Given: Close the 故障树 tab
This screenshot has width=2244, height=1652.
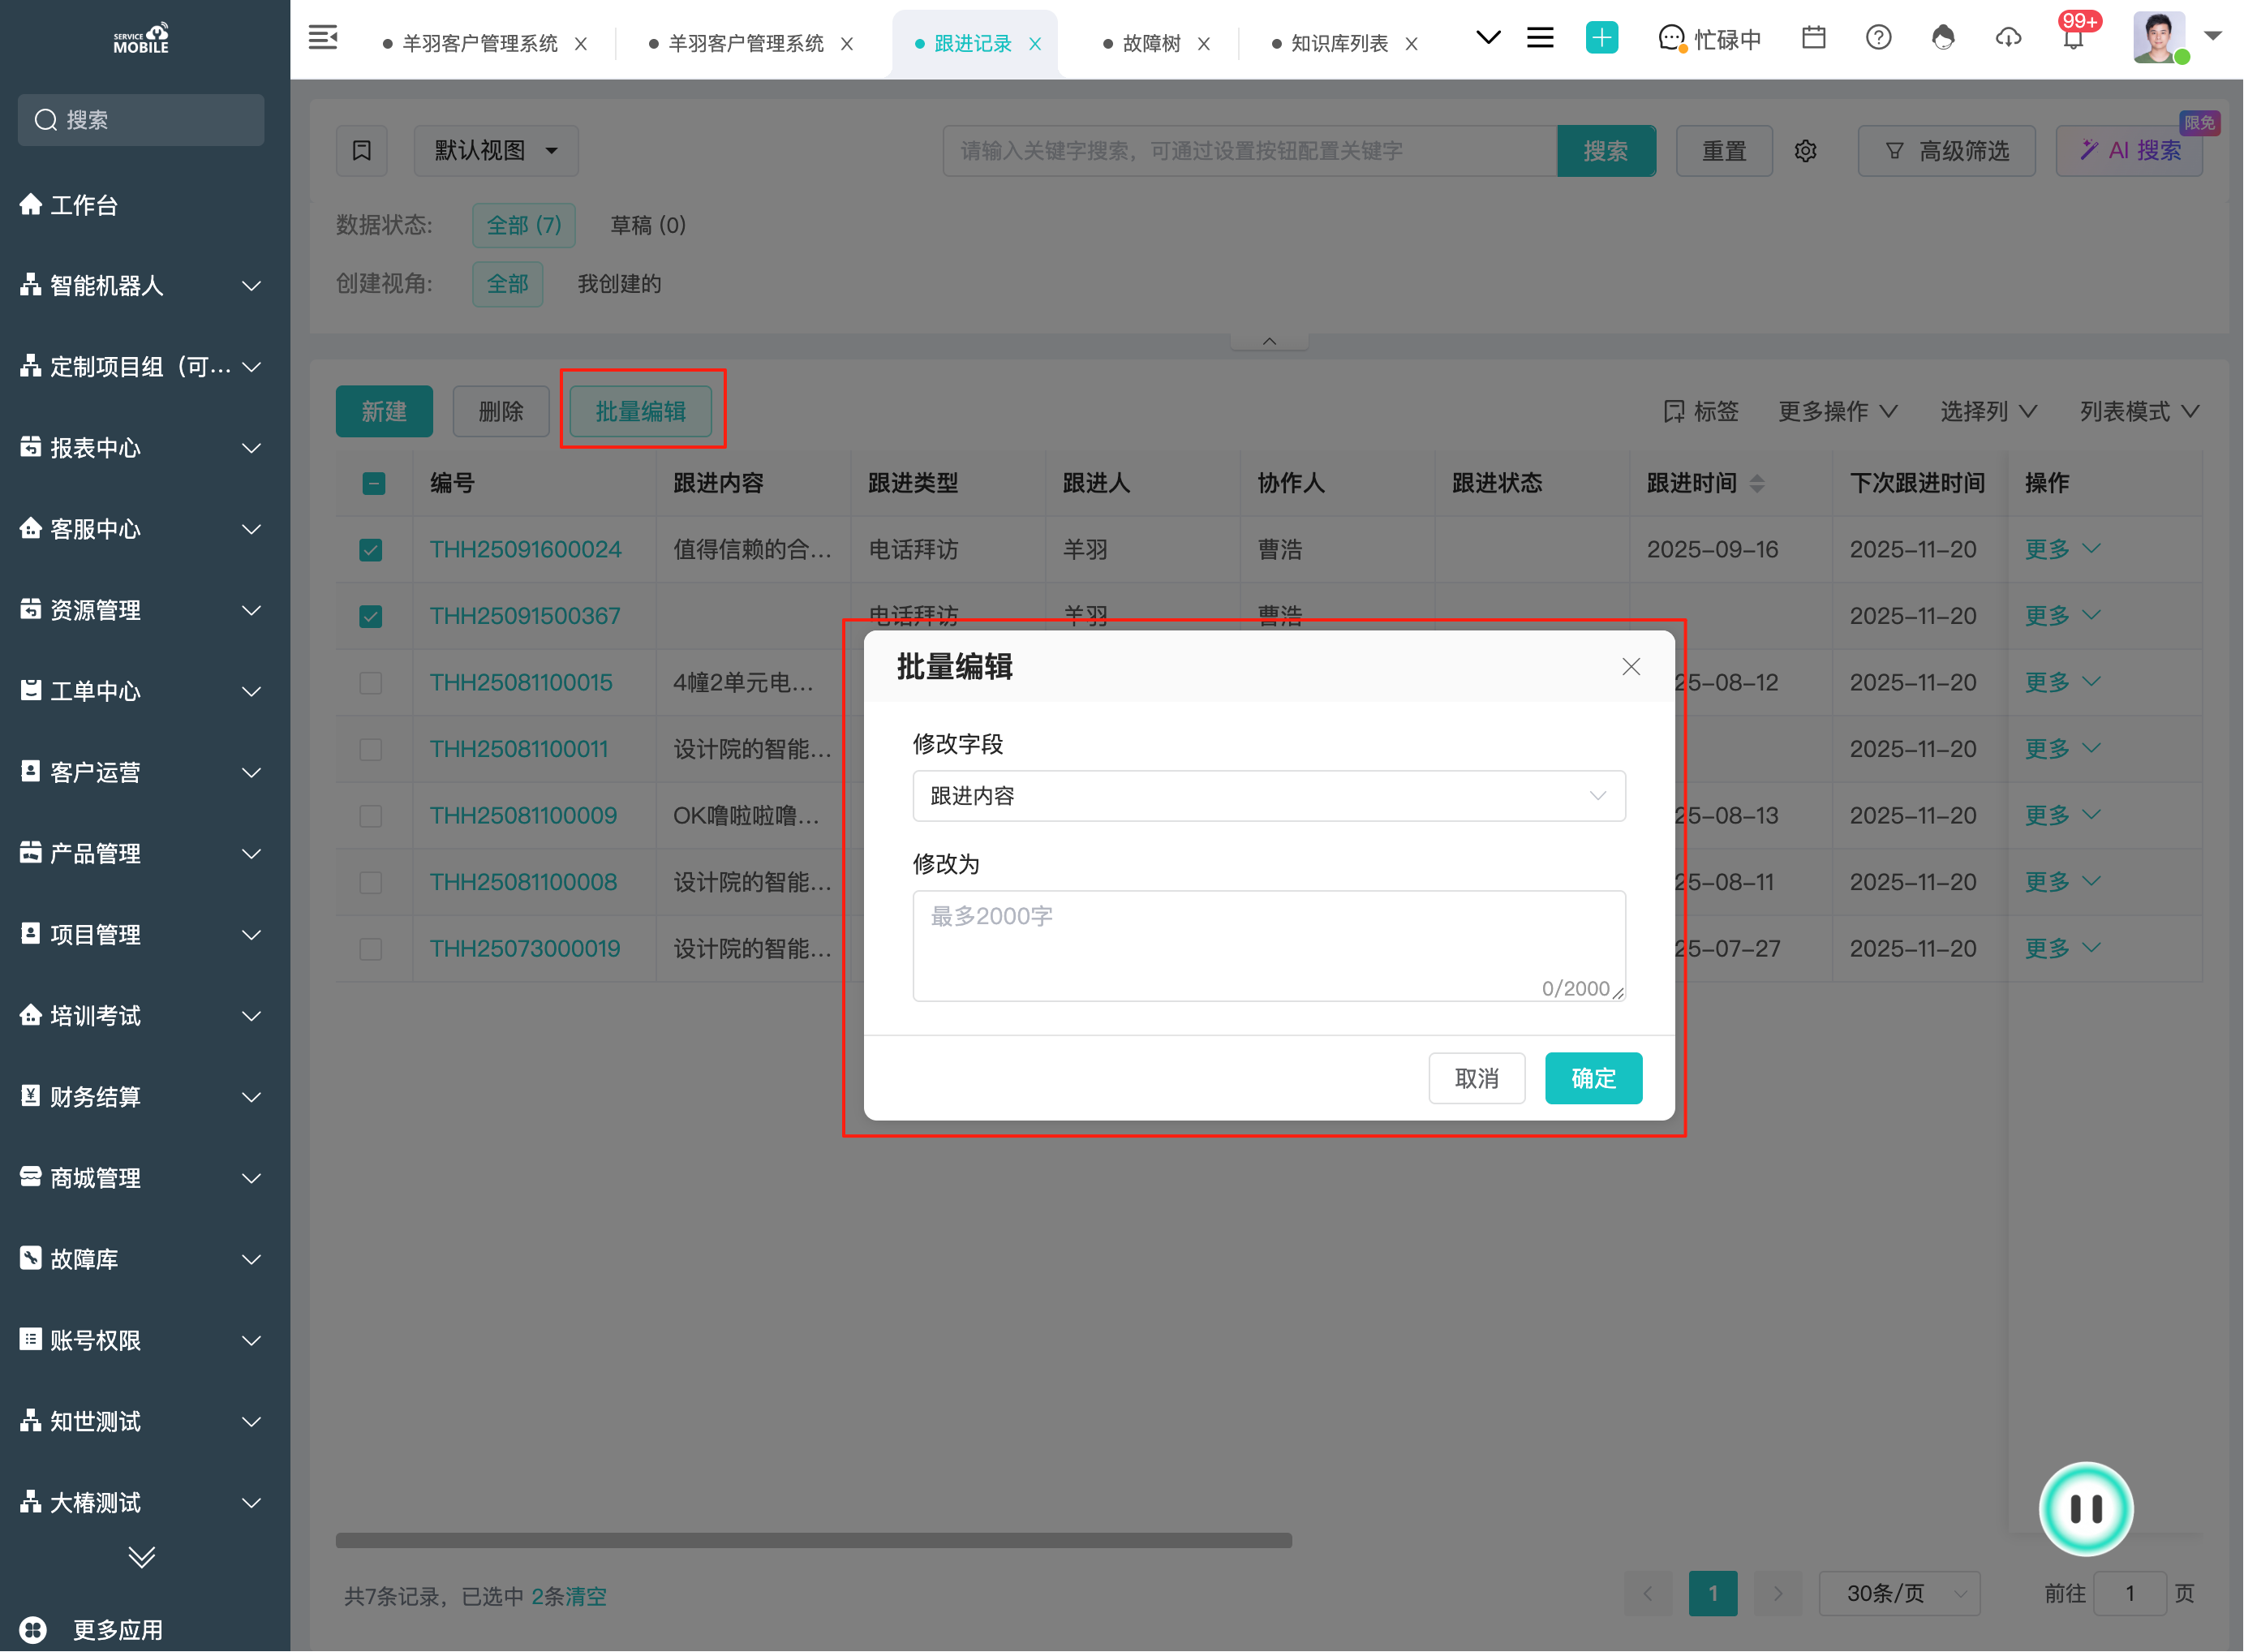Looking at the screenshot, I should [x=1204, y=44].
